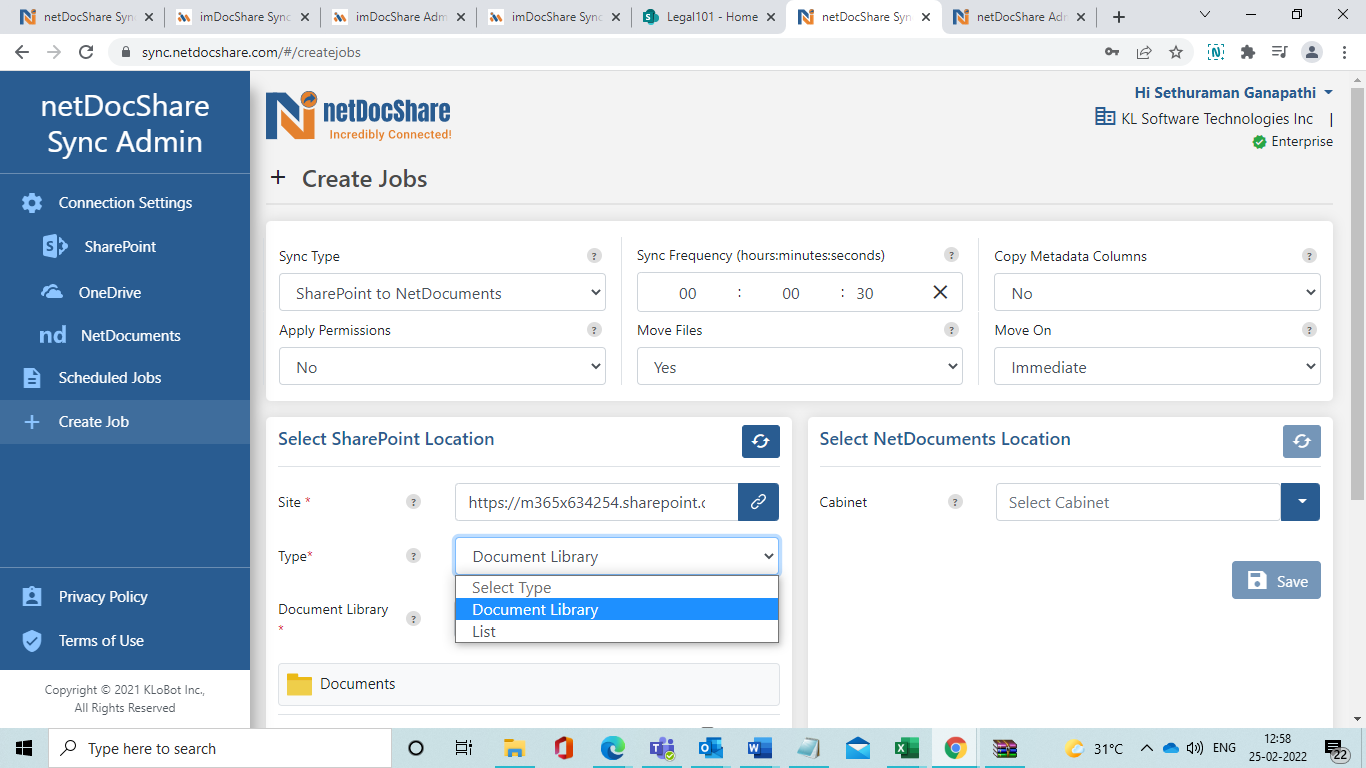This screenshot has height=768, width=1366.
Task: Open the Hi Sethuraman Ganapathi user menu
Action: (x=1233, y=92)
